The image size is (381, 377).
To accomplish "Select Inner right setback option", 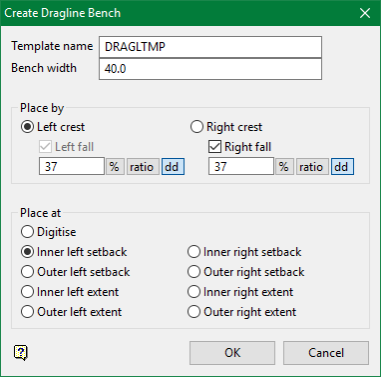I will pyautogui.click(x=194, y=252).
